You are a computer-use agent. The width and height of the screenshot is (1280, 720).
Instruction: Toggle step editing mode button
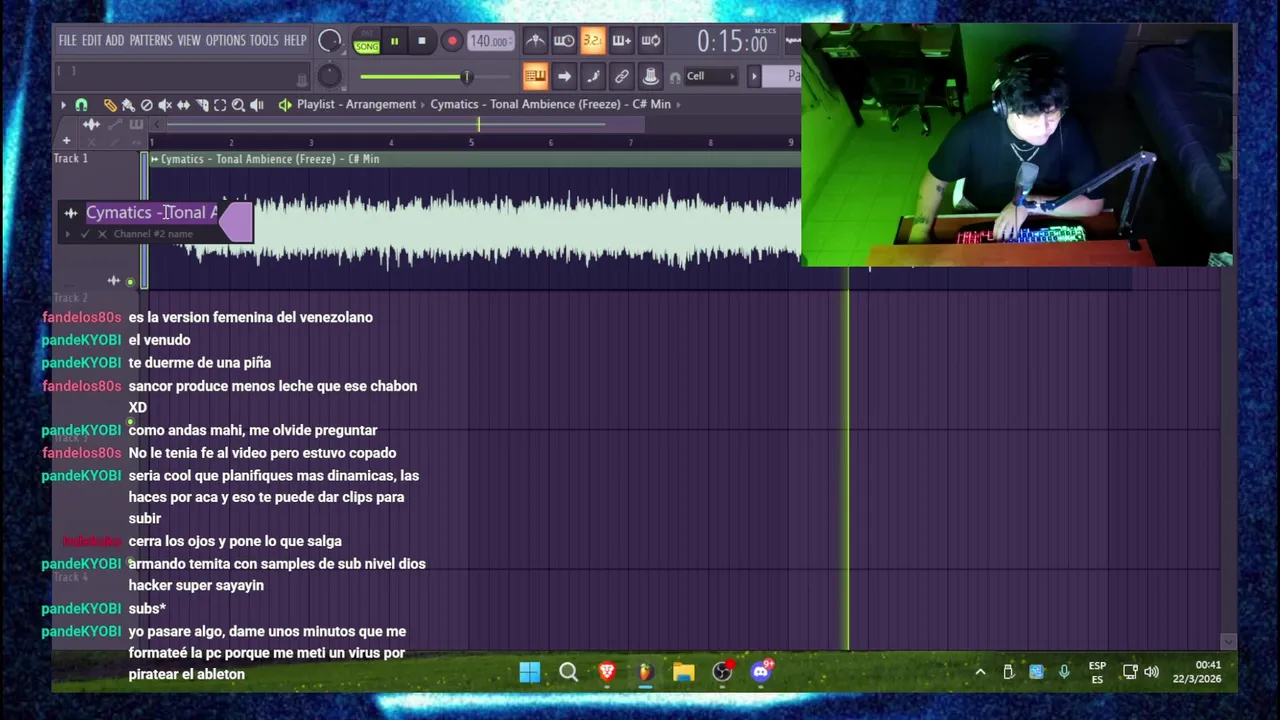593,76
